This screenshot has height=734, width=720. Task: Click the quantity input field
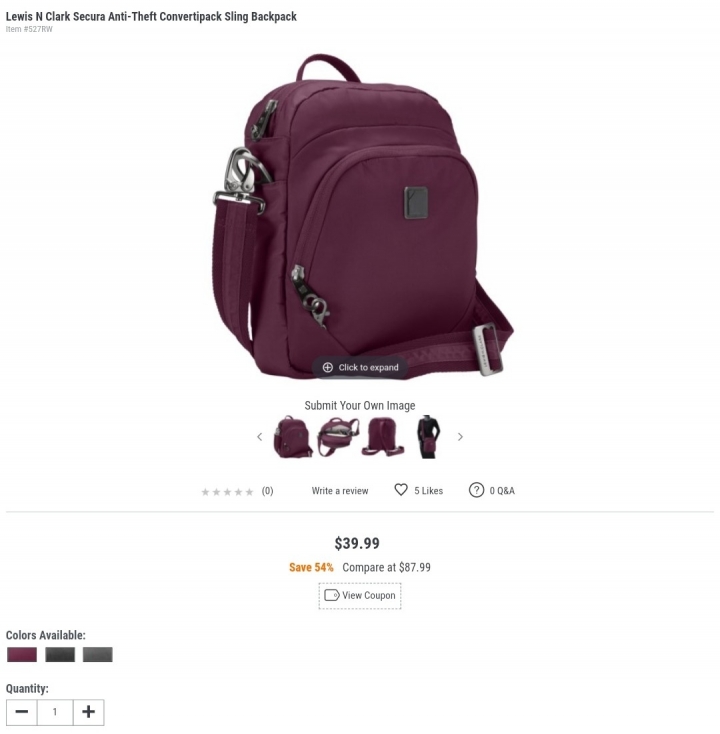[x=55, y=712]
